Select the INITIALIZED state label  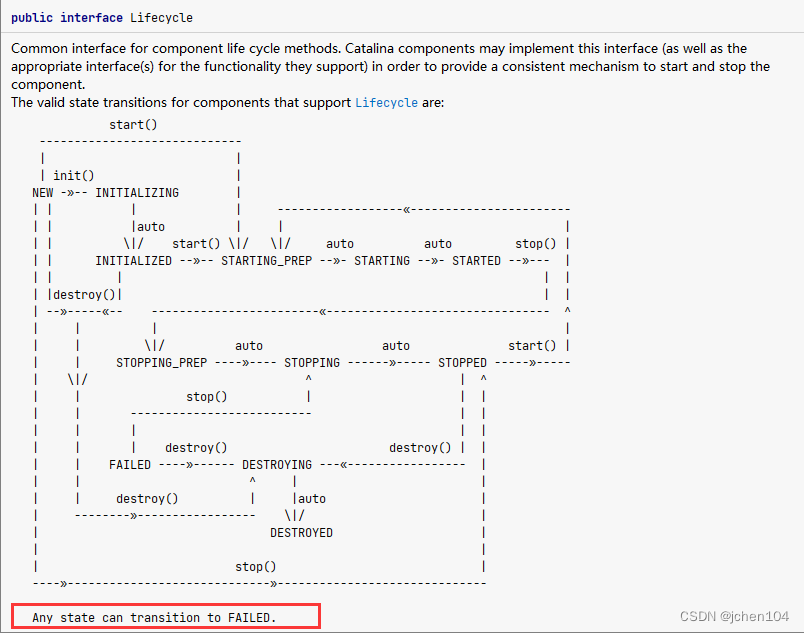click(x=133, y=261)
